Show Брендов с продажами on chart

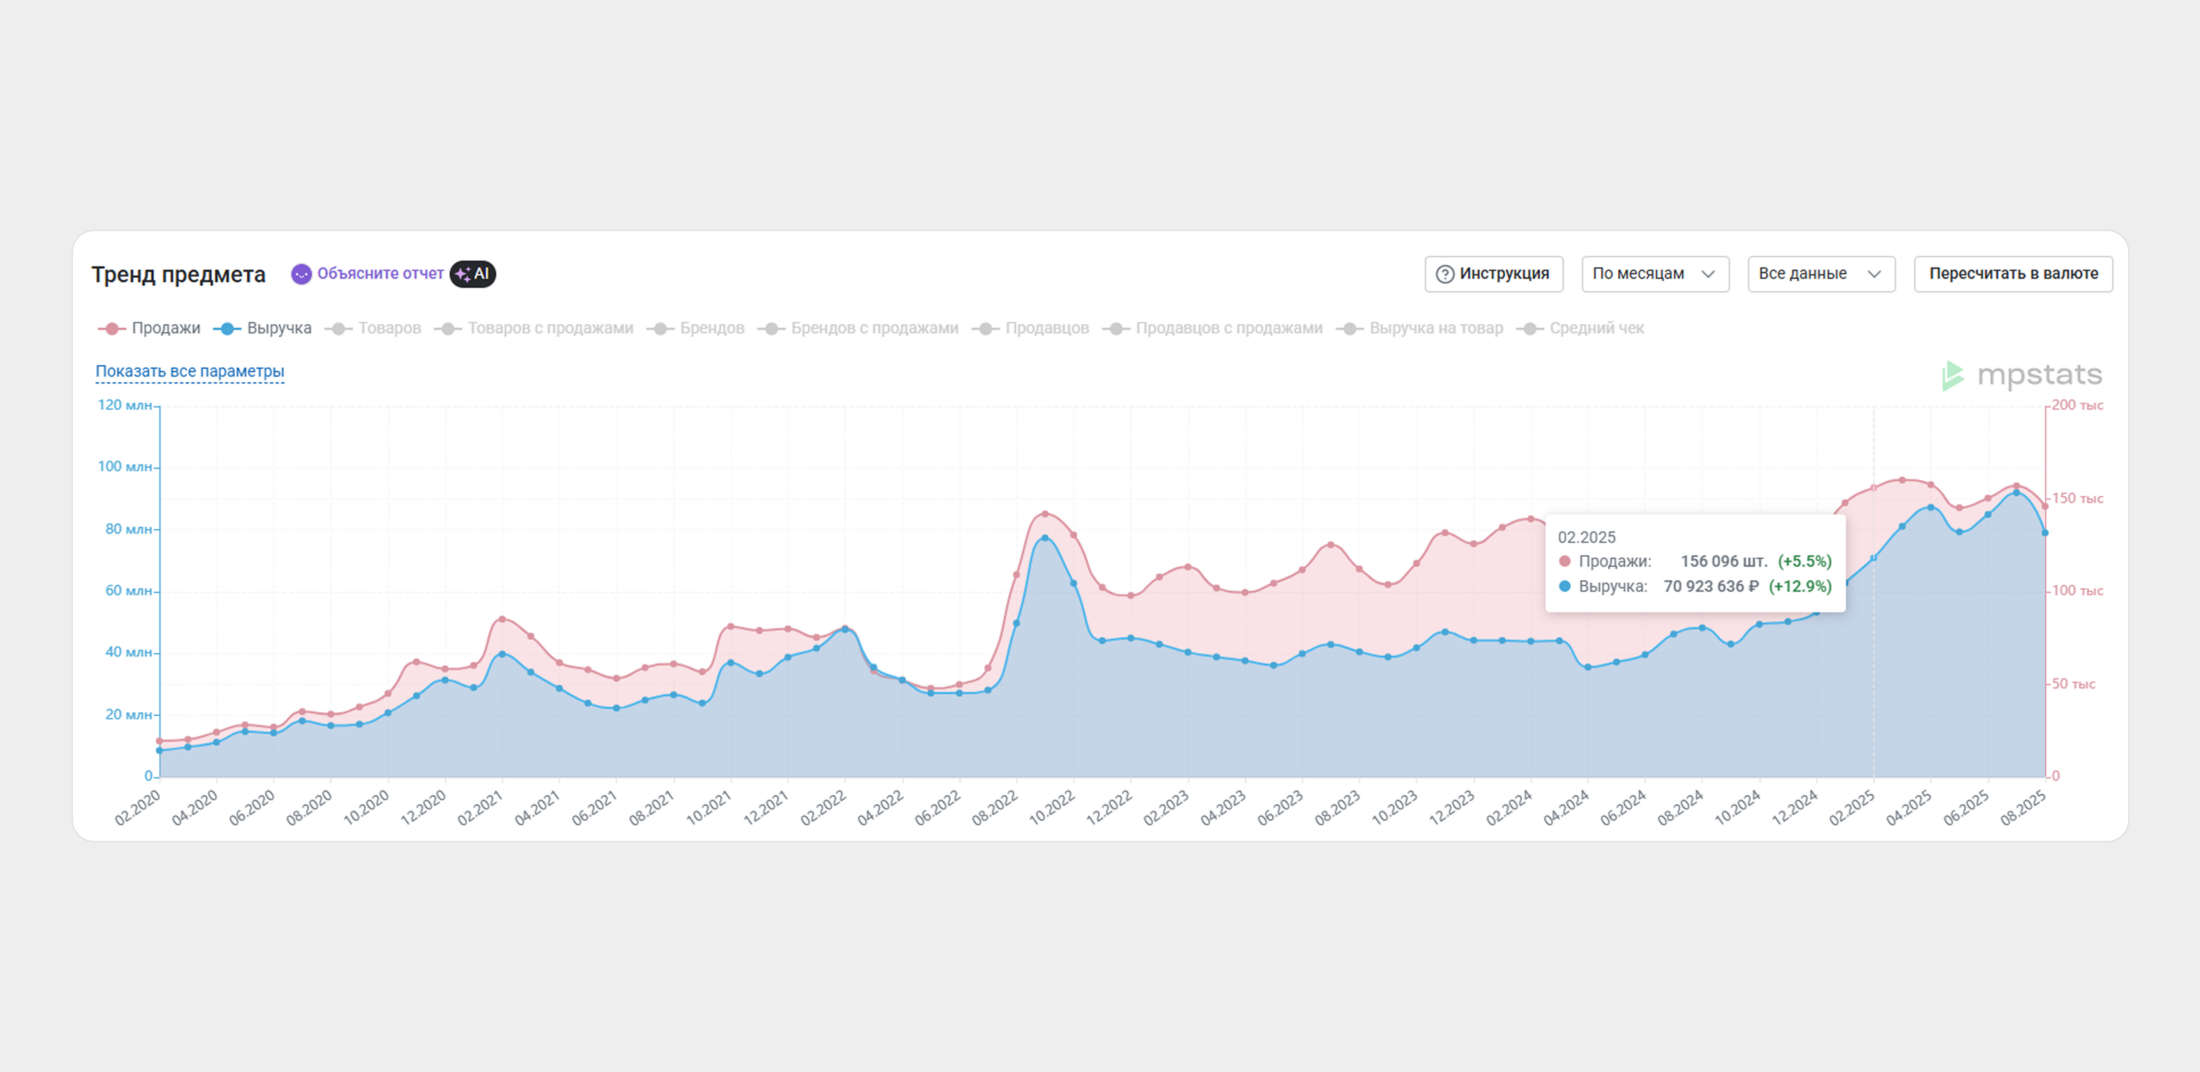(x=861, y=329)
